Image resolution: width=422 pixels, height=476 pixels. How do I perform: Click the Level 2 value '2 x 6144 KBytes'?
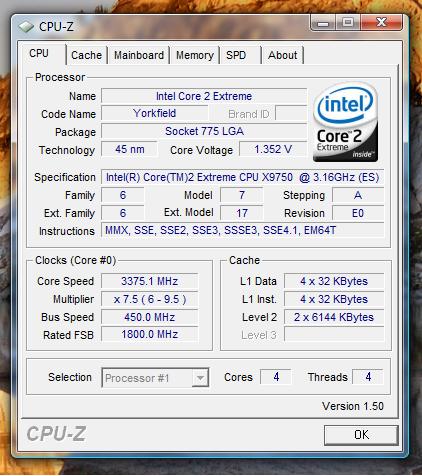[x=334, y=317]
